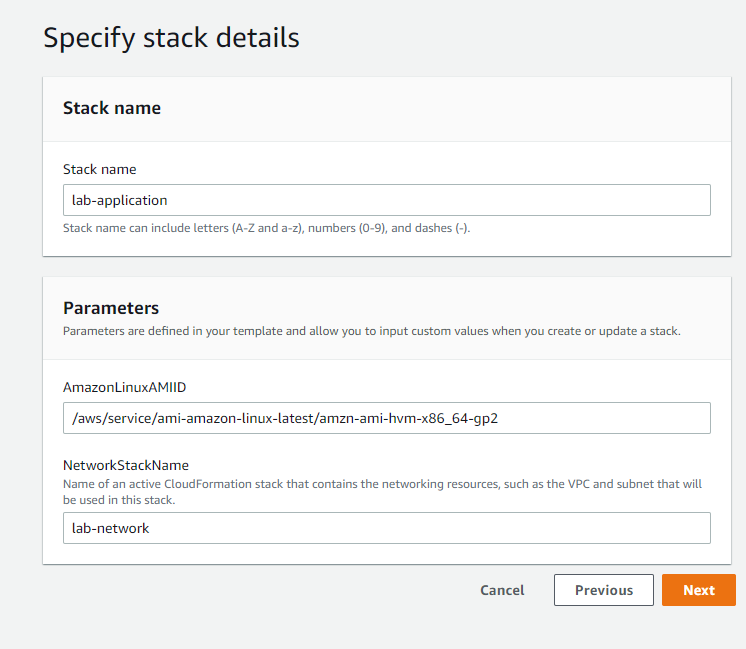Click the Previous button

coord(603,590)
